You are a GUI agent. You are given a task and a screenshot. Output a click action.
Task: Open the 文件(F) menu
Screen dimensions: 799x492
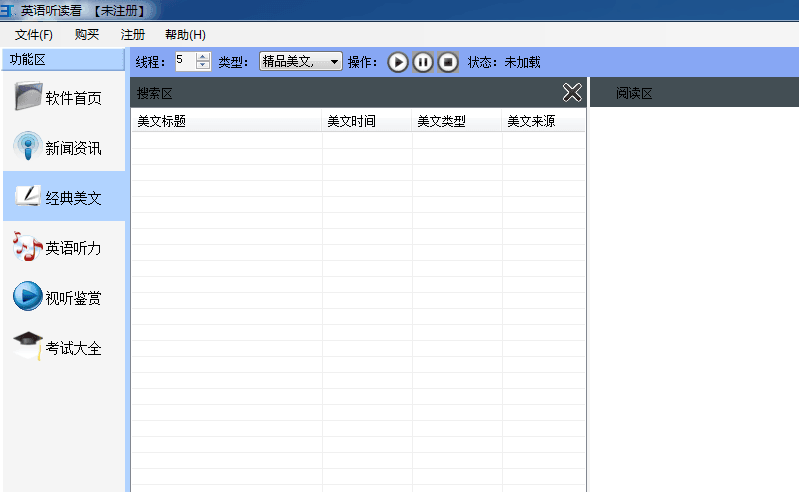point(34,35)
